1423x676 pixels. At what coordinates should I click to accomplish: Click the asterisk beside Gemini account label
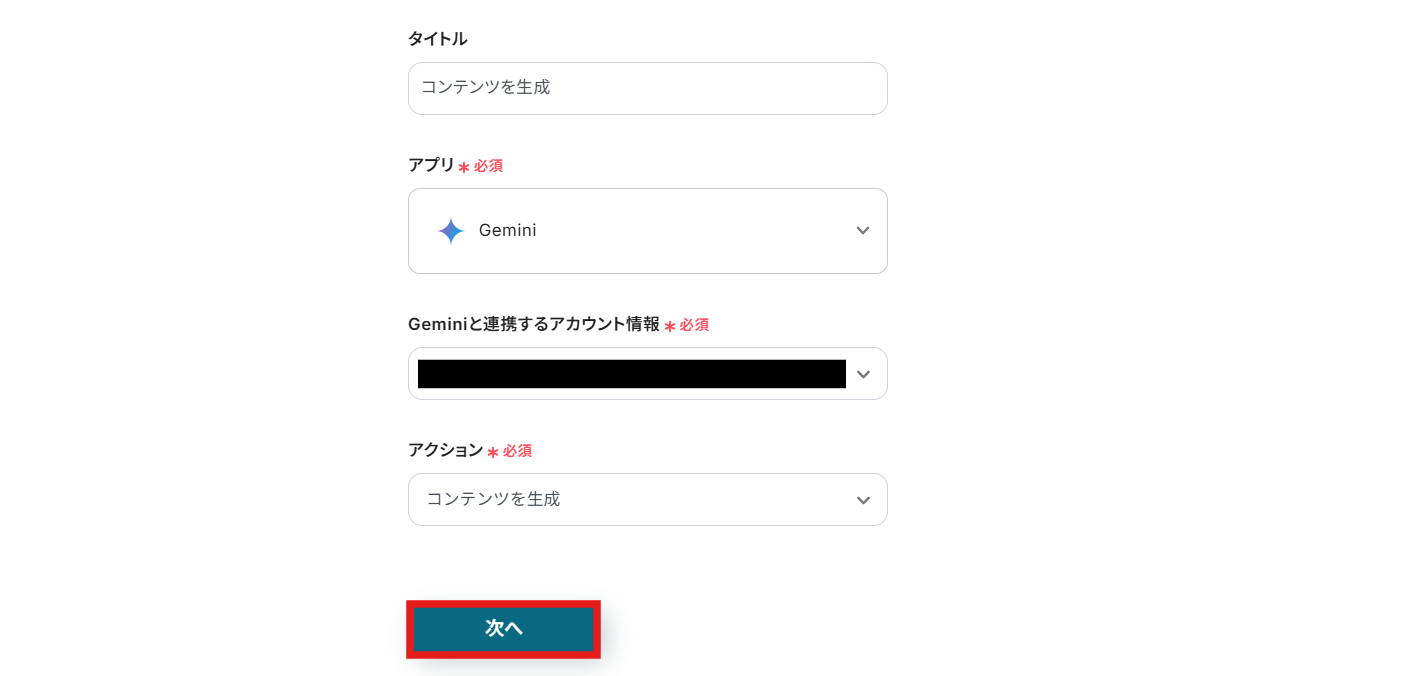[x=670, y=326]
